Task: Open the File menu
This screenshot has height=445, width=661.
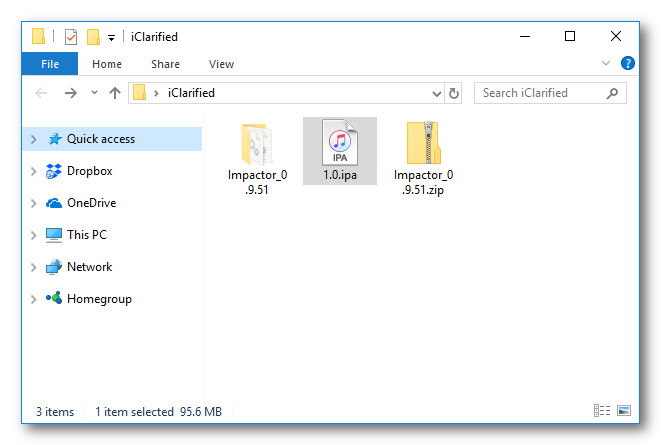Action: pyautogui.click(x=50, y=64)
